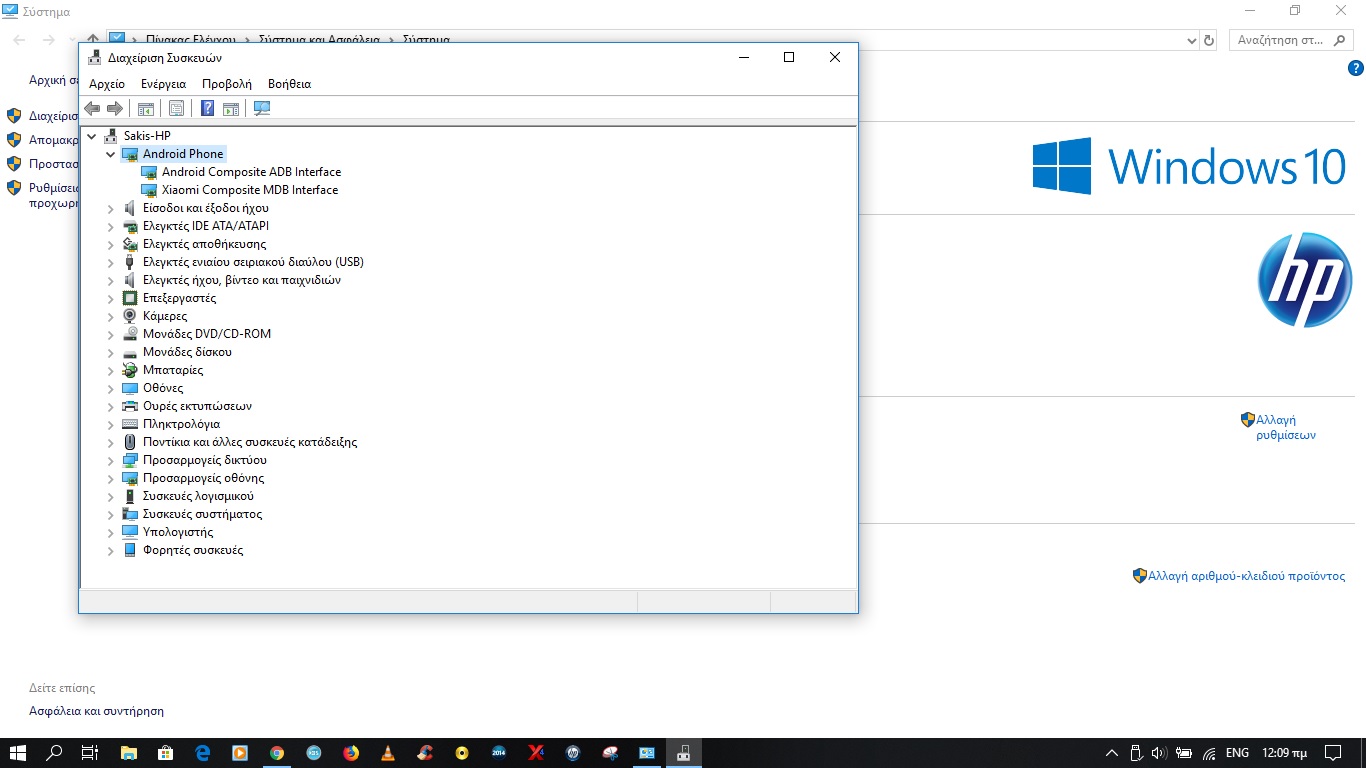Click the Scan for hardware changes toolbar icon
The image size is (1366, 768).
click(x=262, y=109)
